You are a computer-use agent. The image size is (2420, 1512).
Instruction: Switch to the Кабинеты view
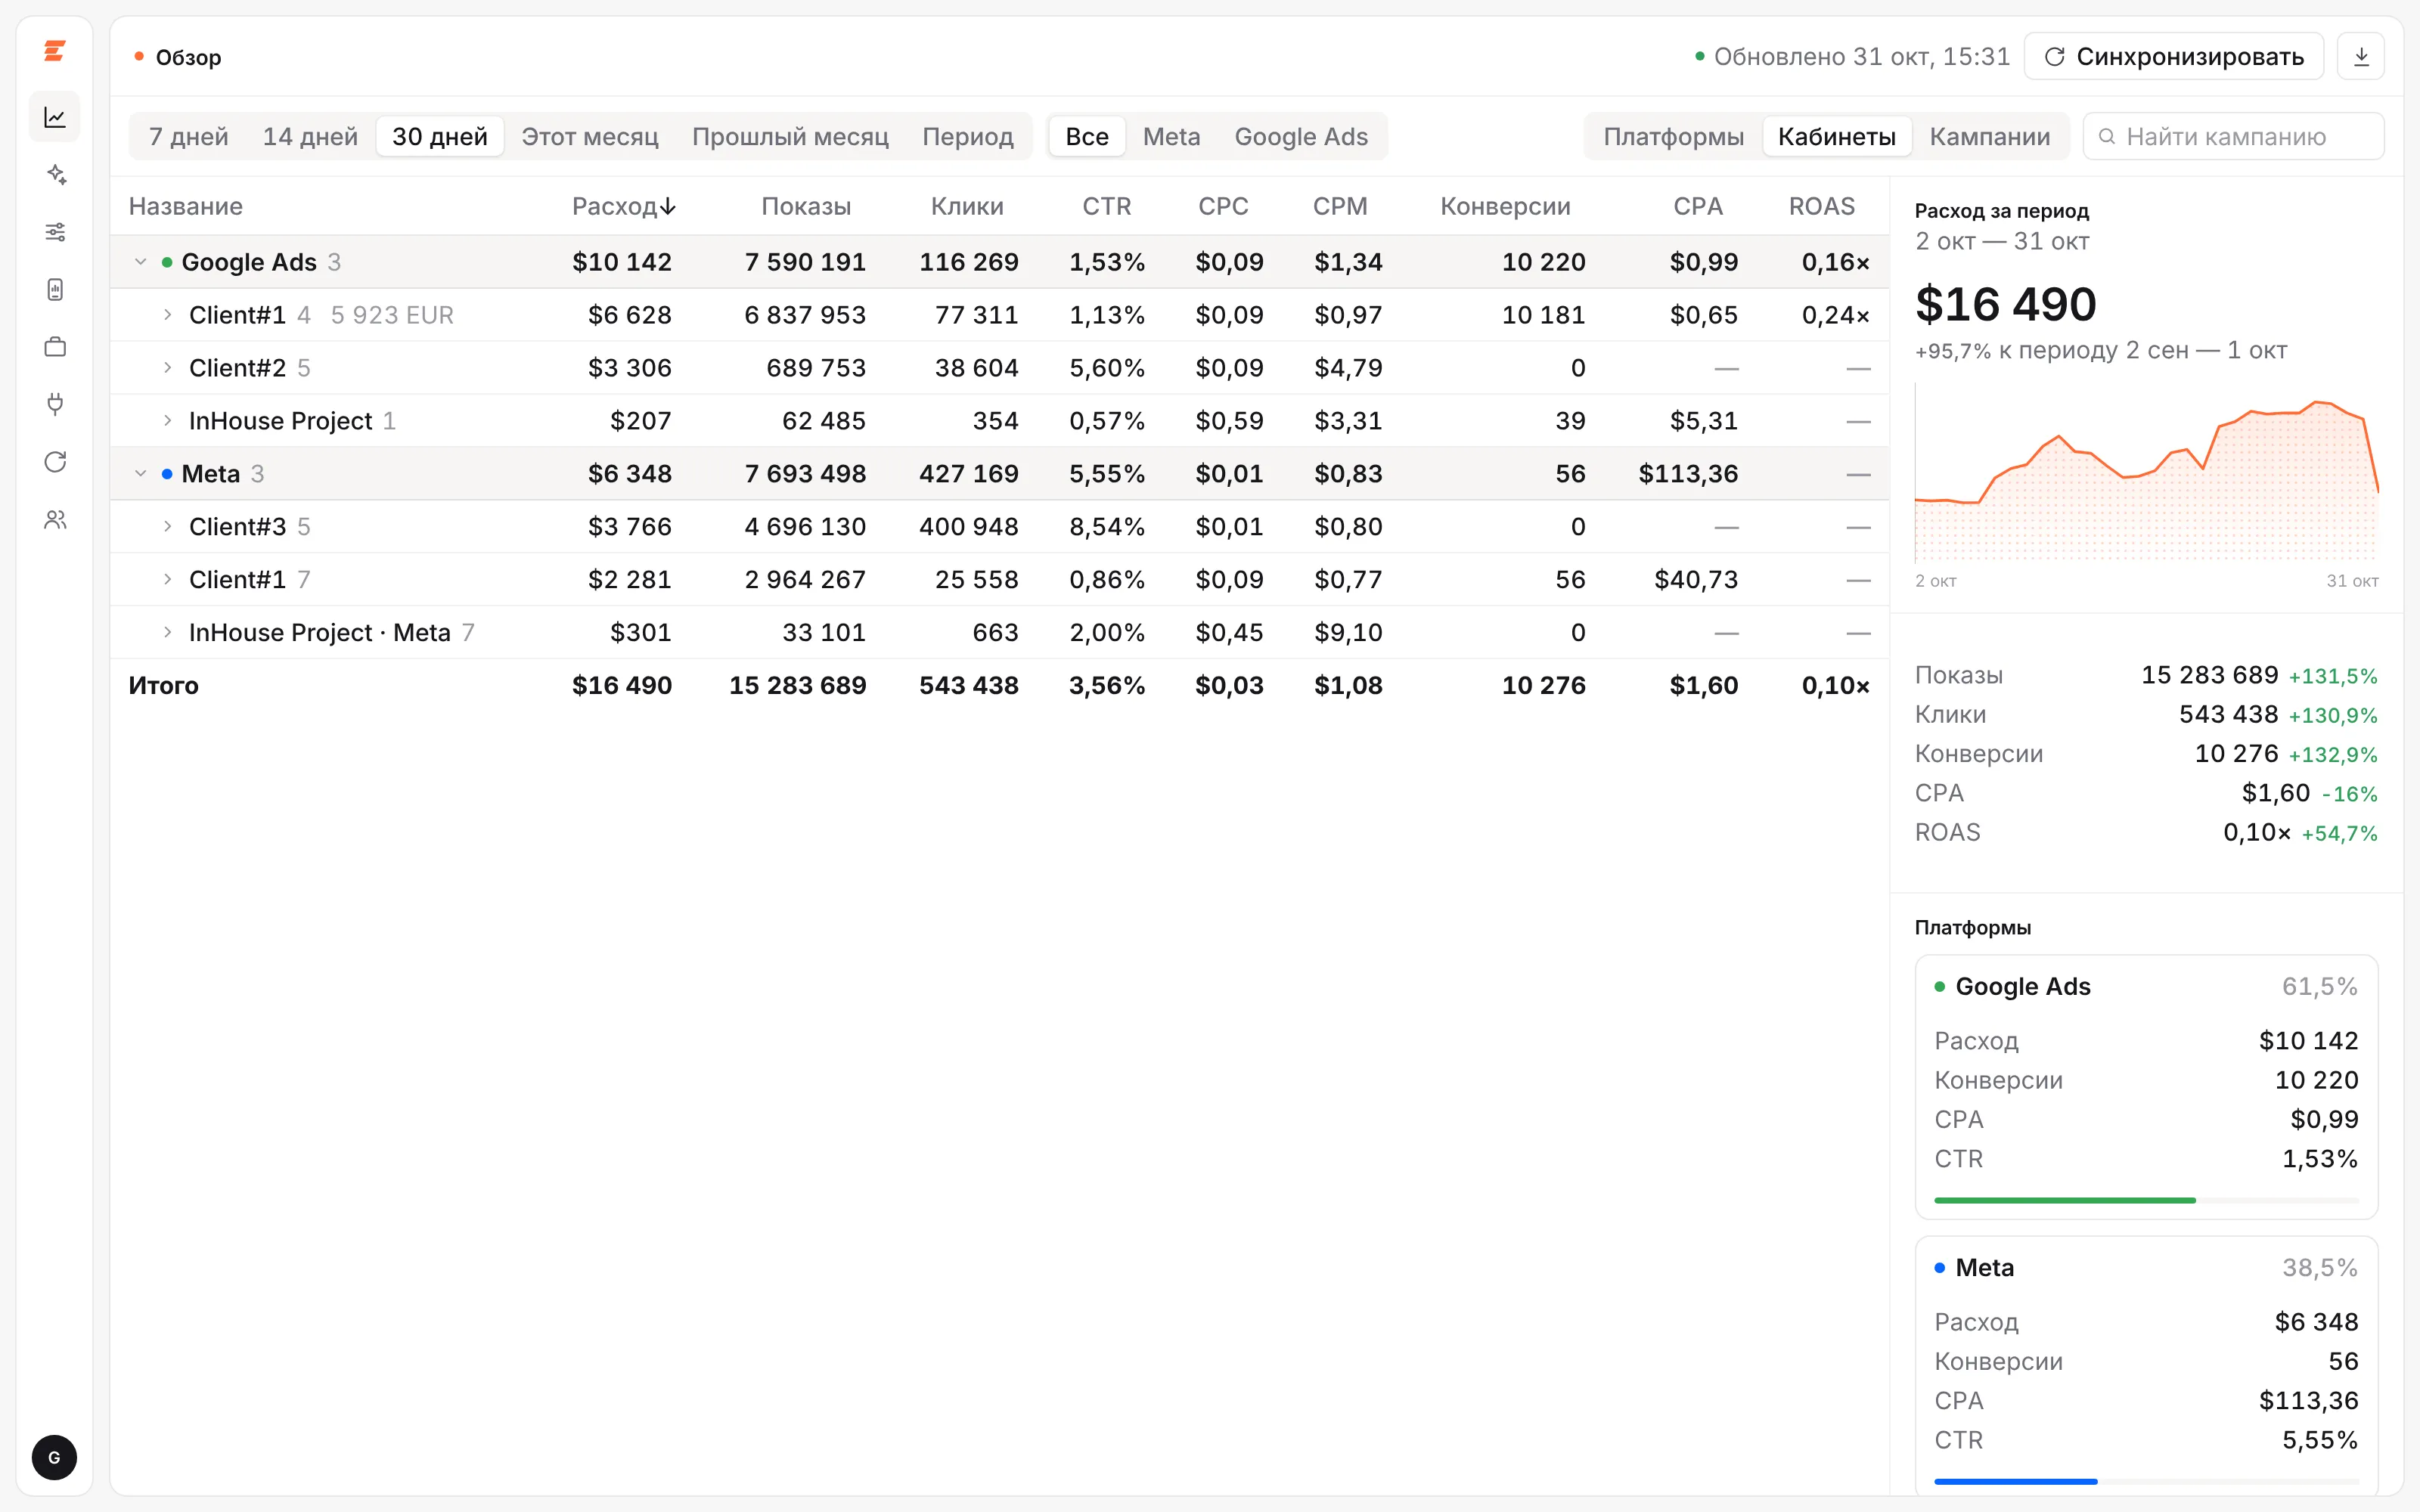click(1836, 136)
